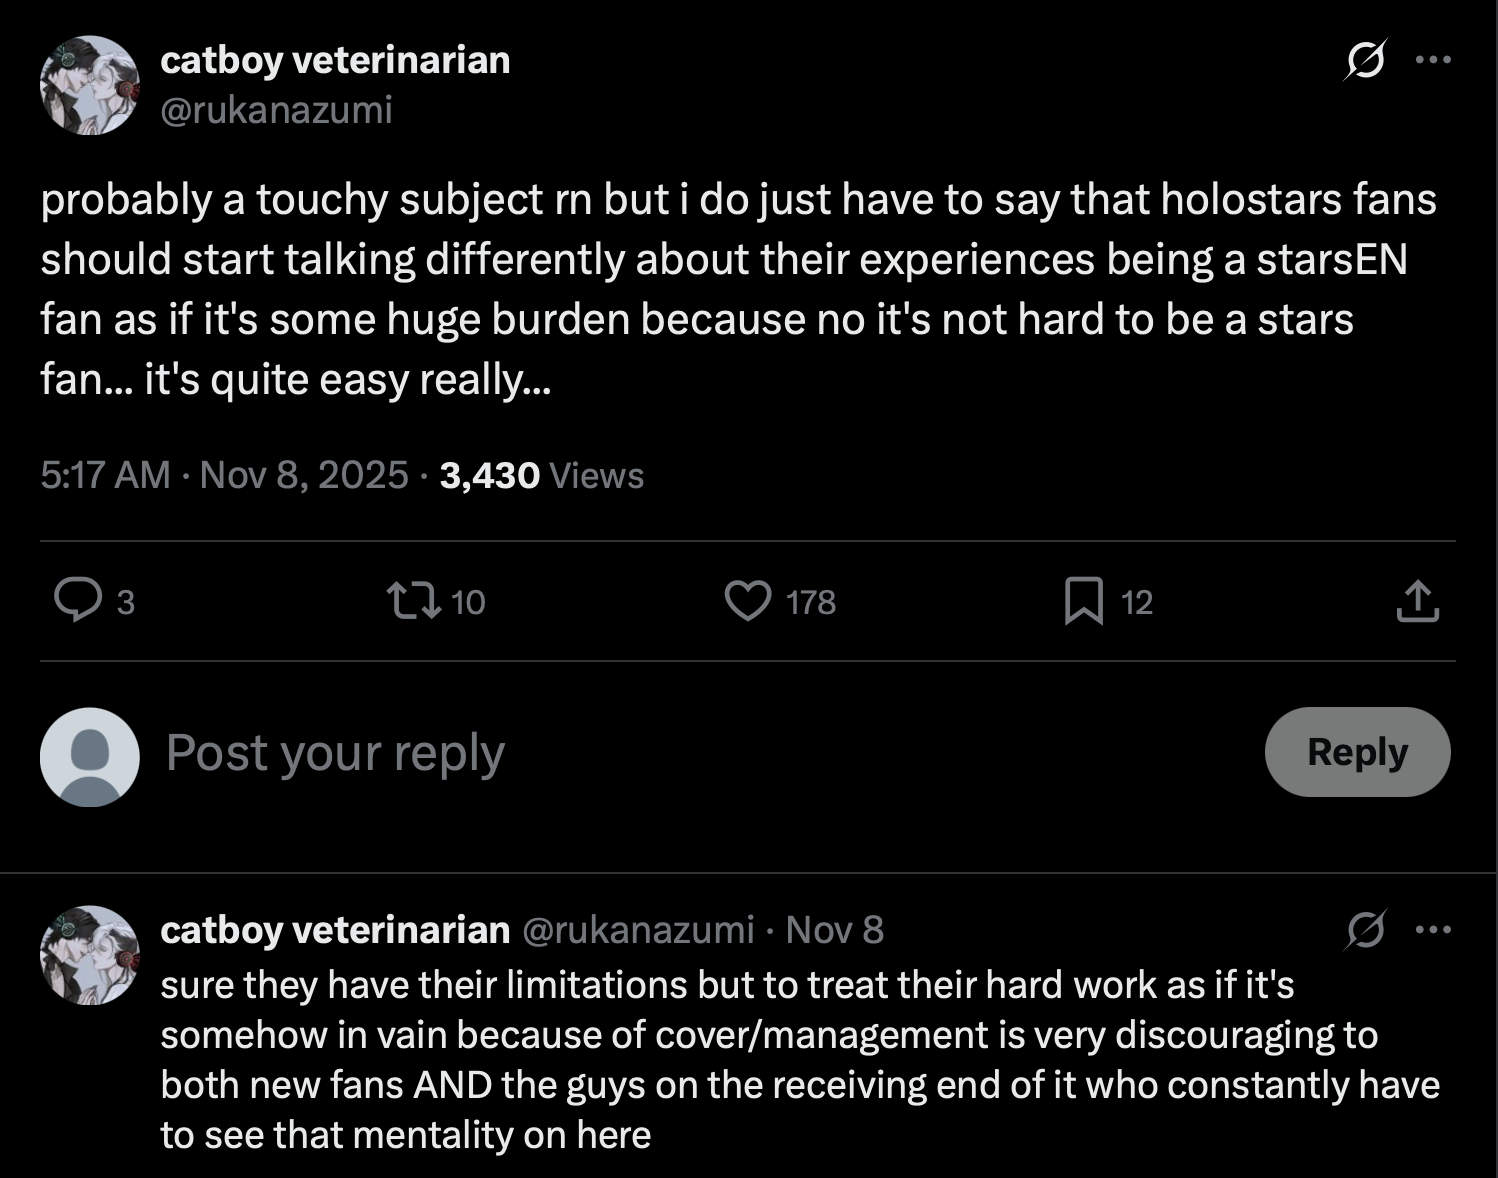
Task: Click @rukanazumi handle in reply tweet
Action: click(x=637, y=930)
